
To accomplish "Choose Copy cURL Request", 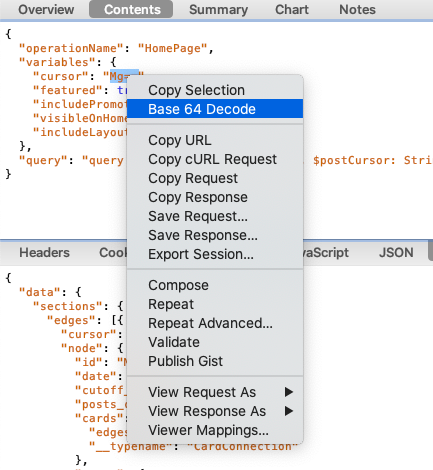I will [x=215, y=159].
